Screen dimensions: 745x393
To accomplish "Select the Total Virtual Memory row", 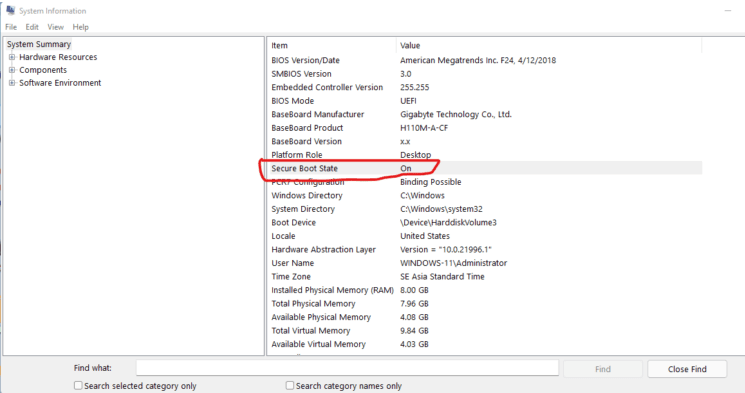I will 485,331.
